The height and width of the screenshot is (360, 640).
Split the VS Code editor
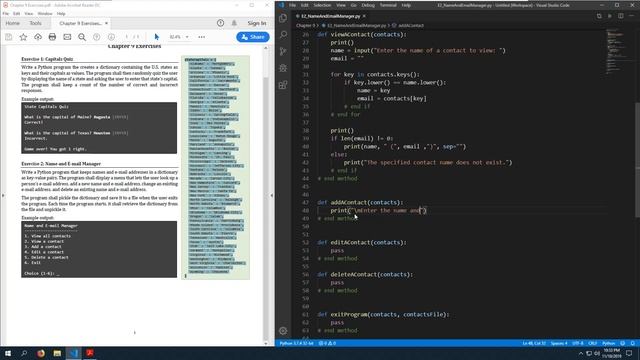[x=620, y=16]
